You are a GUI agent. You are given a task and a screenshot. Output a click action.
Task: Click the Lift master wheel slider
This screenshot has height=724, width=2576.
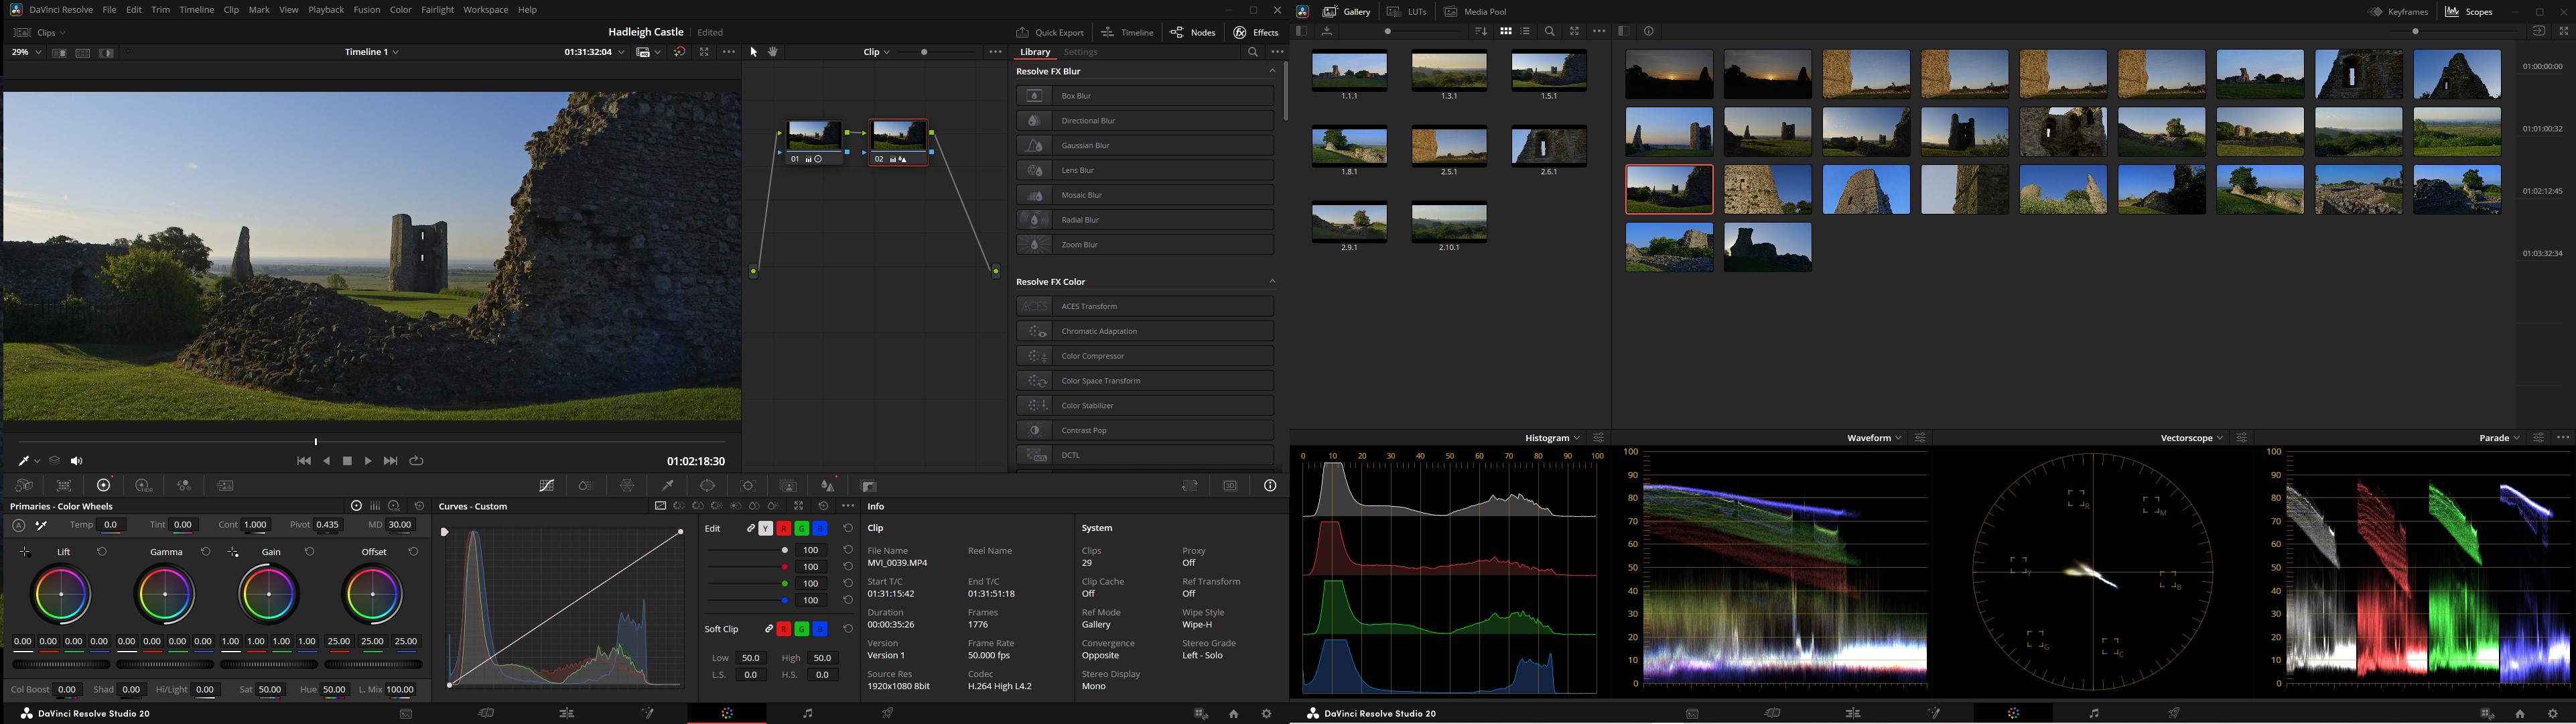point(61,664)
